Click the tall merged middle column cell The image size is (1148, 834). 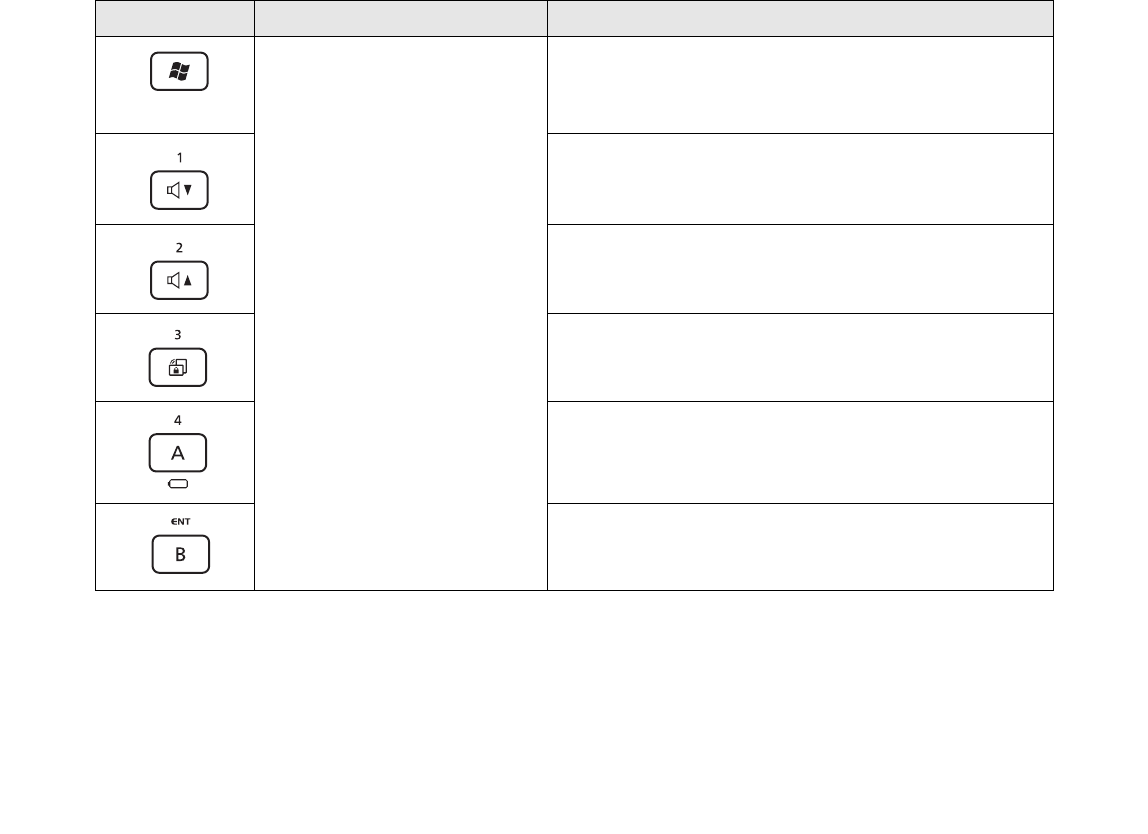pos(401,313)
